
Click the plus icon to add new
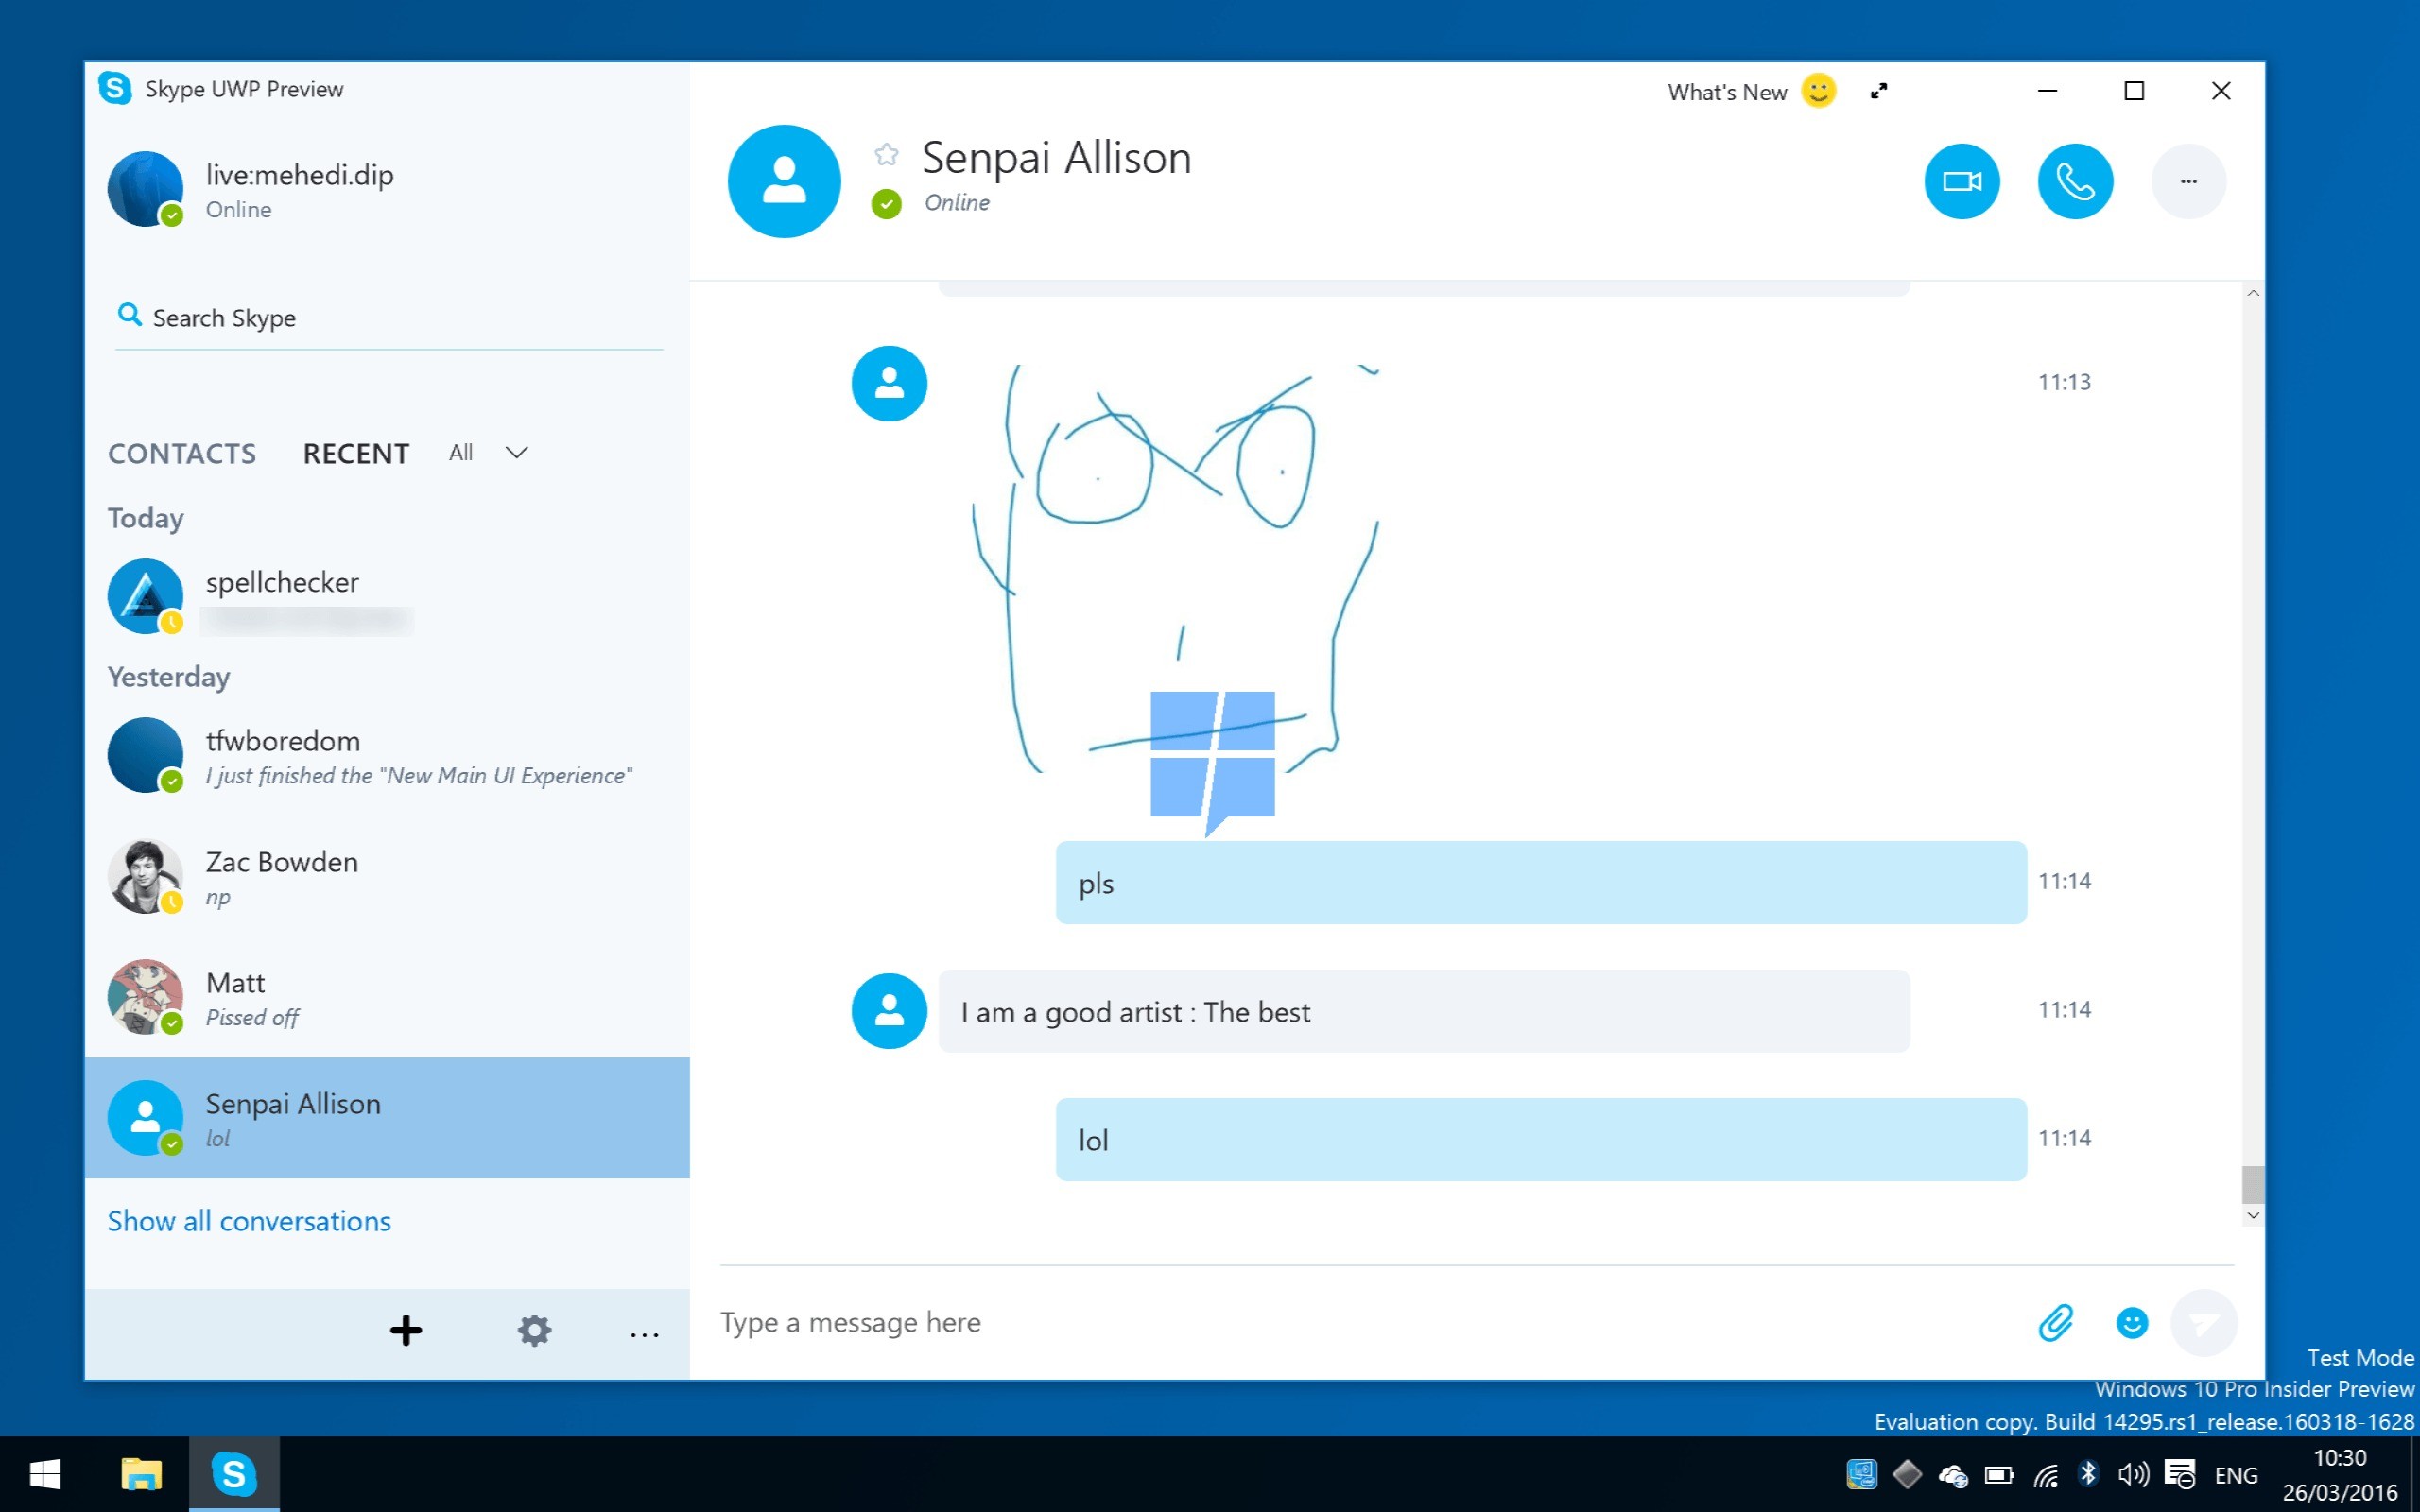pyautogui.click(x=406, y=1330)
